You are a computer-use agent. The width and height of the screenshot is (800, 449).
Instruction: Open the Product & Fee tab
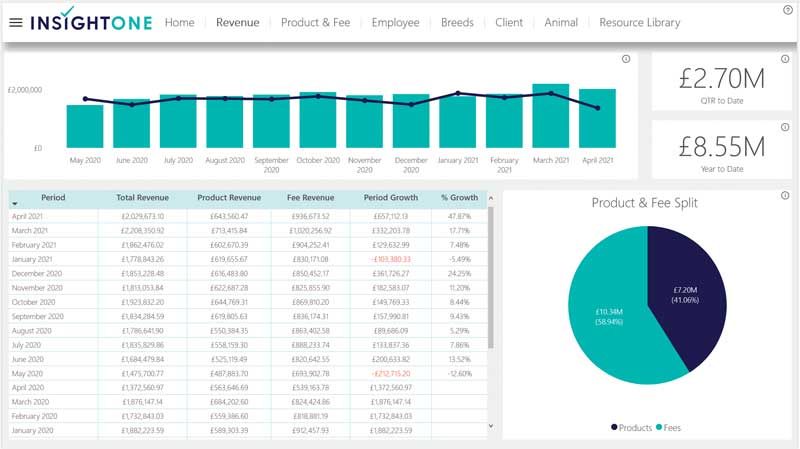(315, 22)
